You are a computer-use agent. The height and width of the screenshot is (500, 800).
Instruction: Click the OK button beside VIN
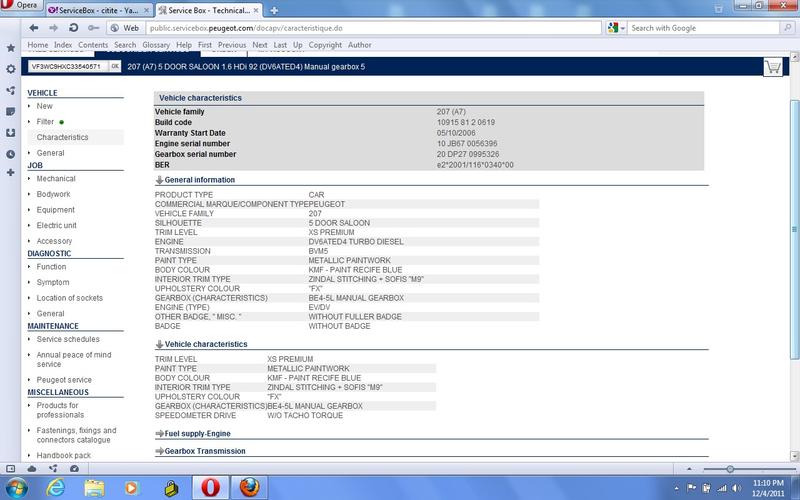pos(115,66)
